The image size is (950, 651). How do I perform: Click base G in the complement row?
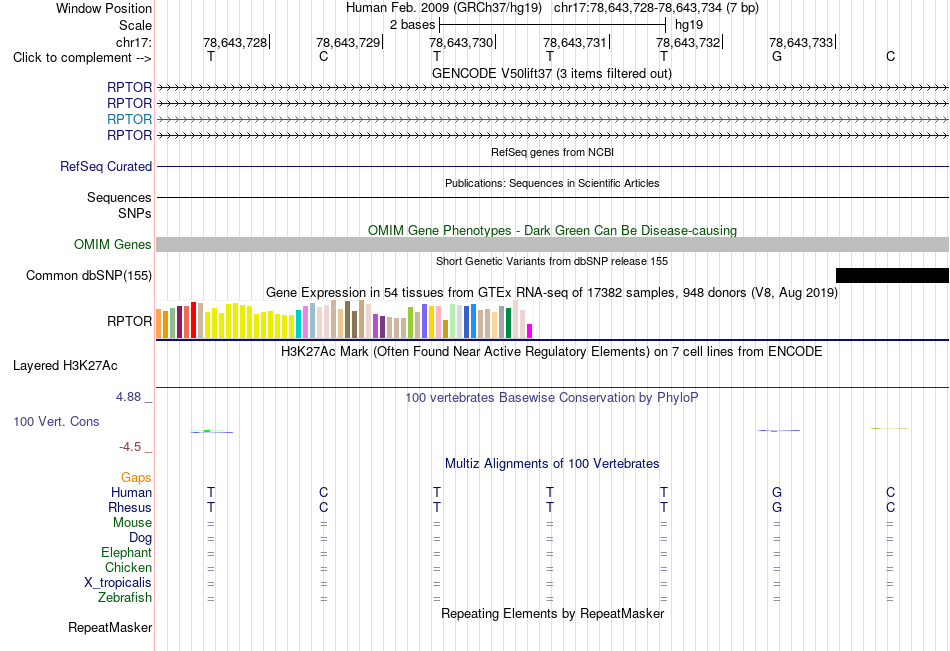click(x=777, y=56)
